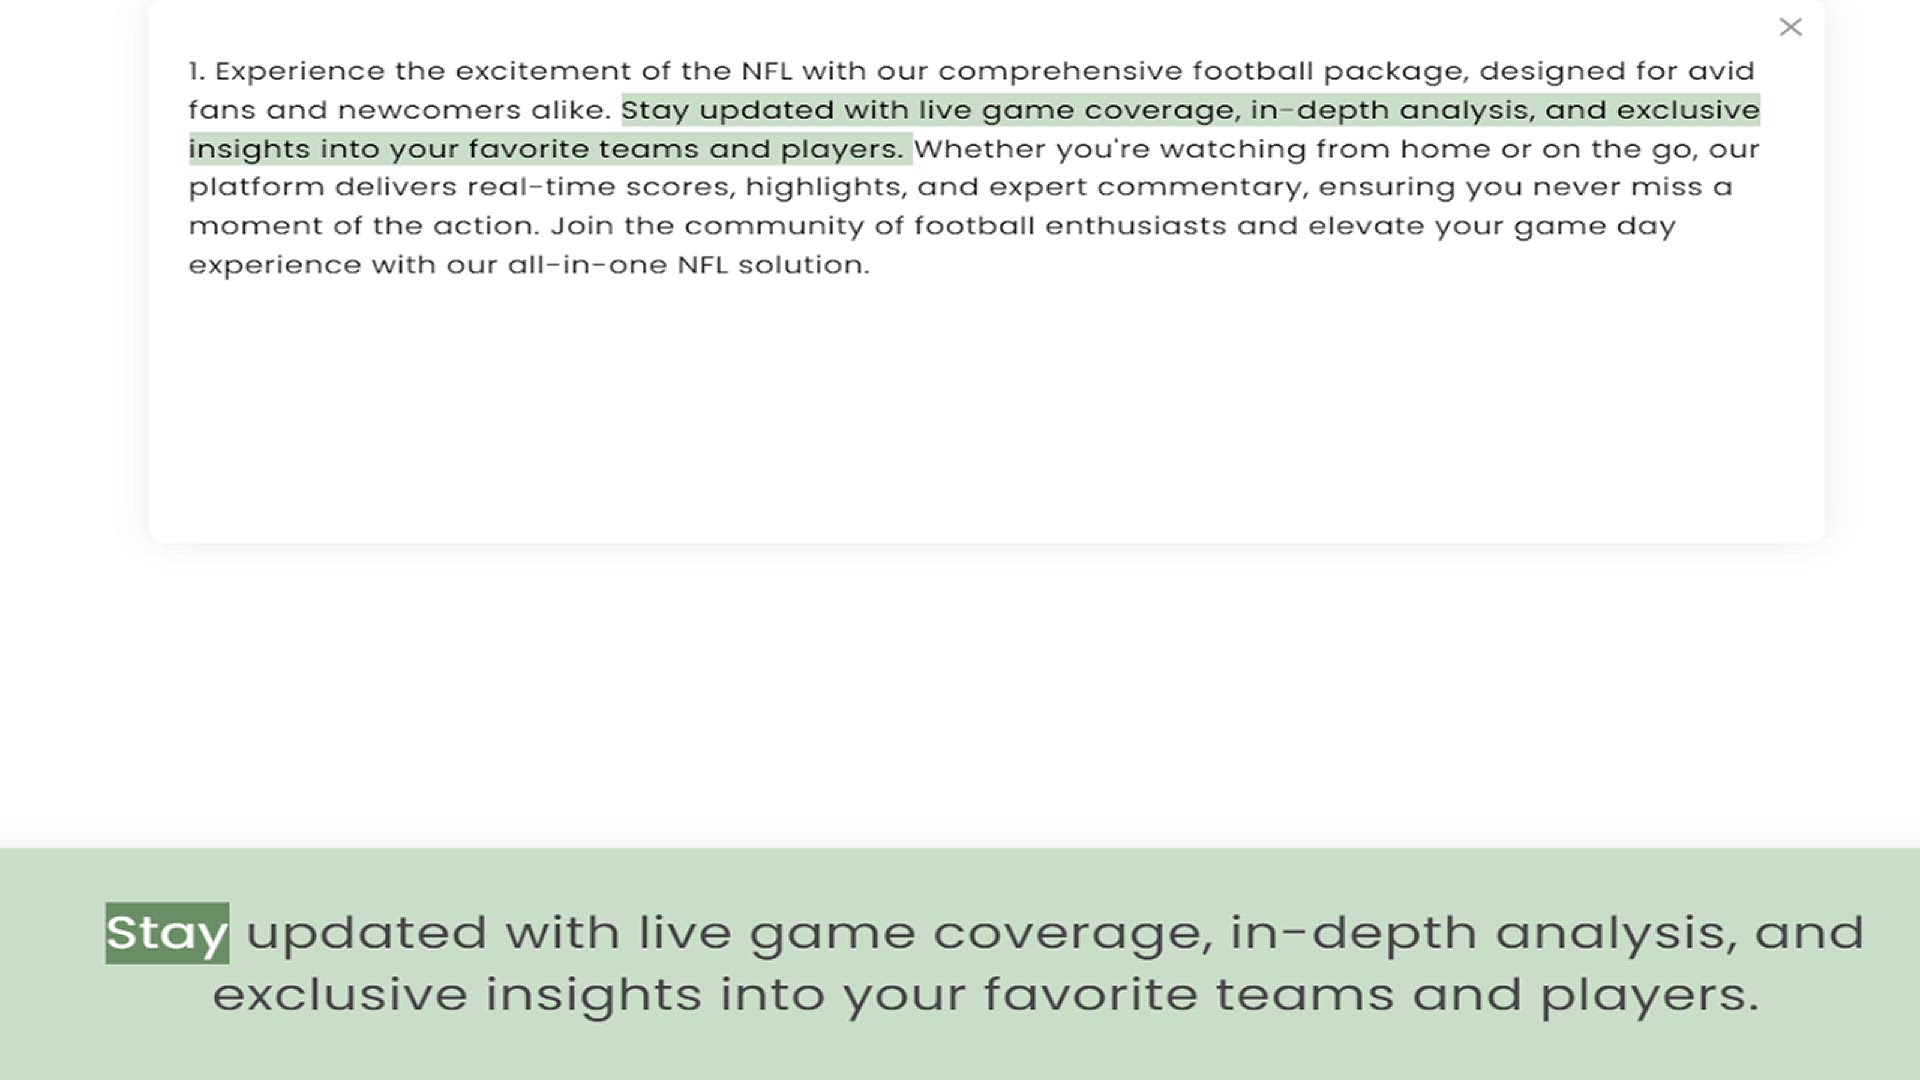Close the text panel with the X

click(1790, 27)
